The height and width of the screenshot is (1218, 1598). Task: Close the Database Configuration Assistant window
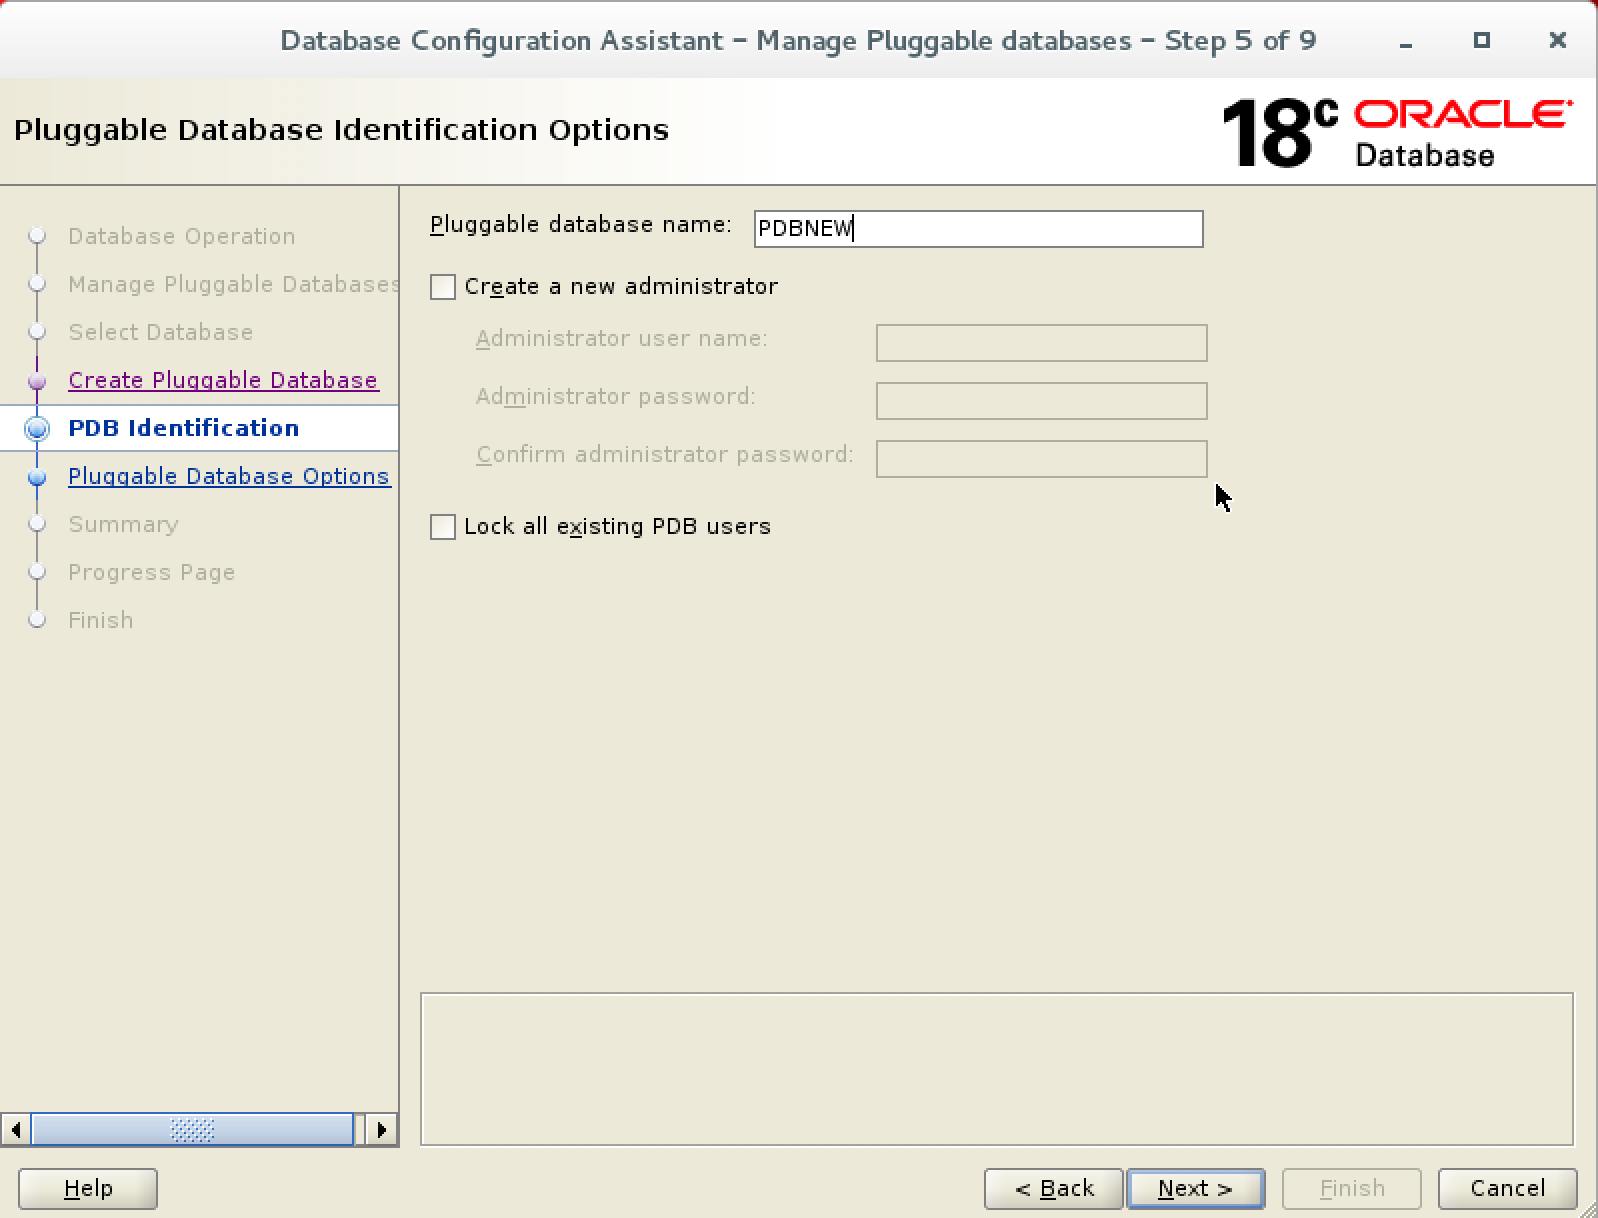(x=1557, y=40)
